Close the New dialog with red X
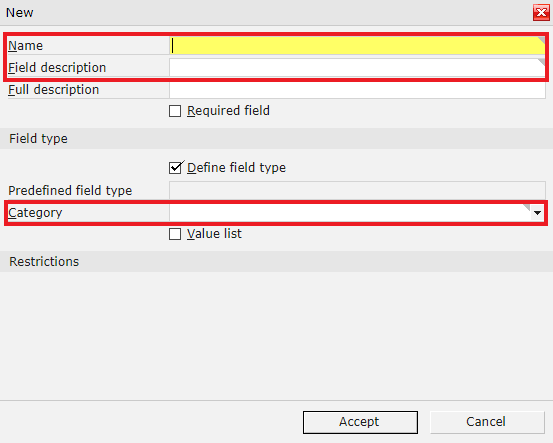 (x=541, y=13)
